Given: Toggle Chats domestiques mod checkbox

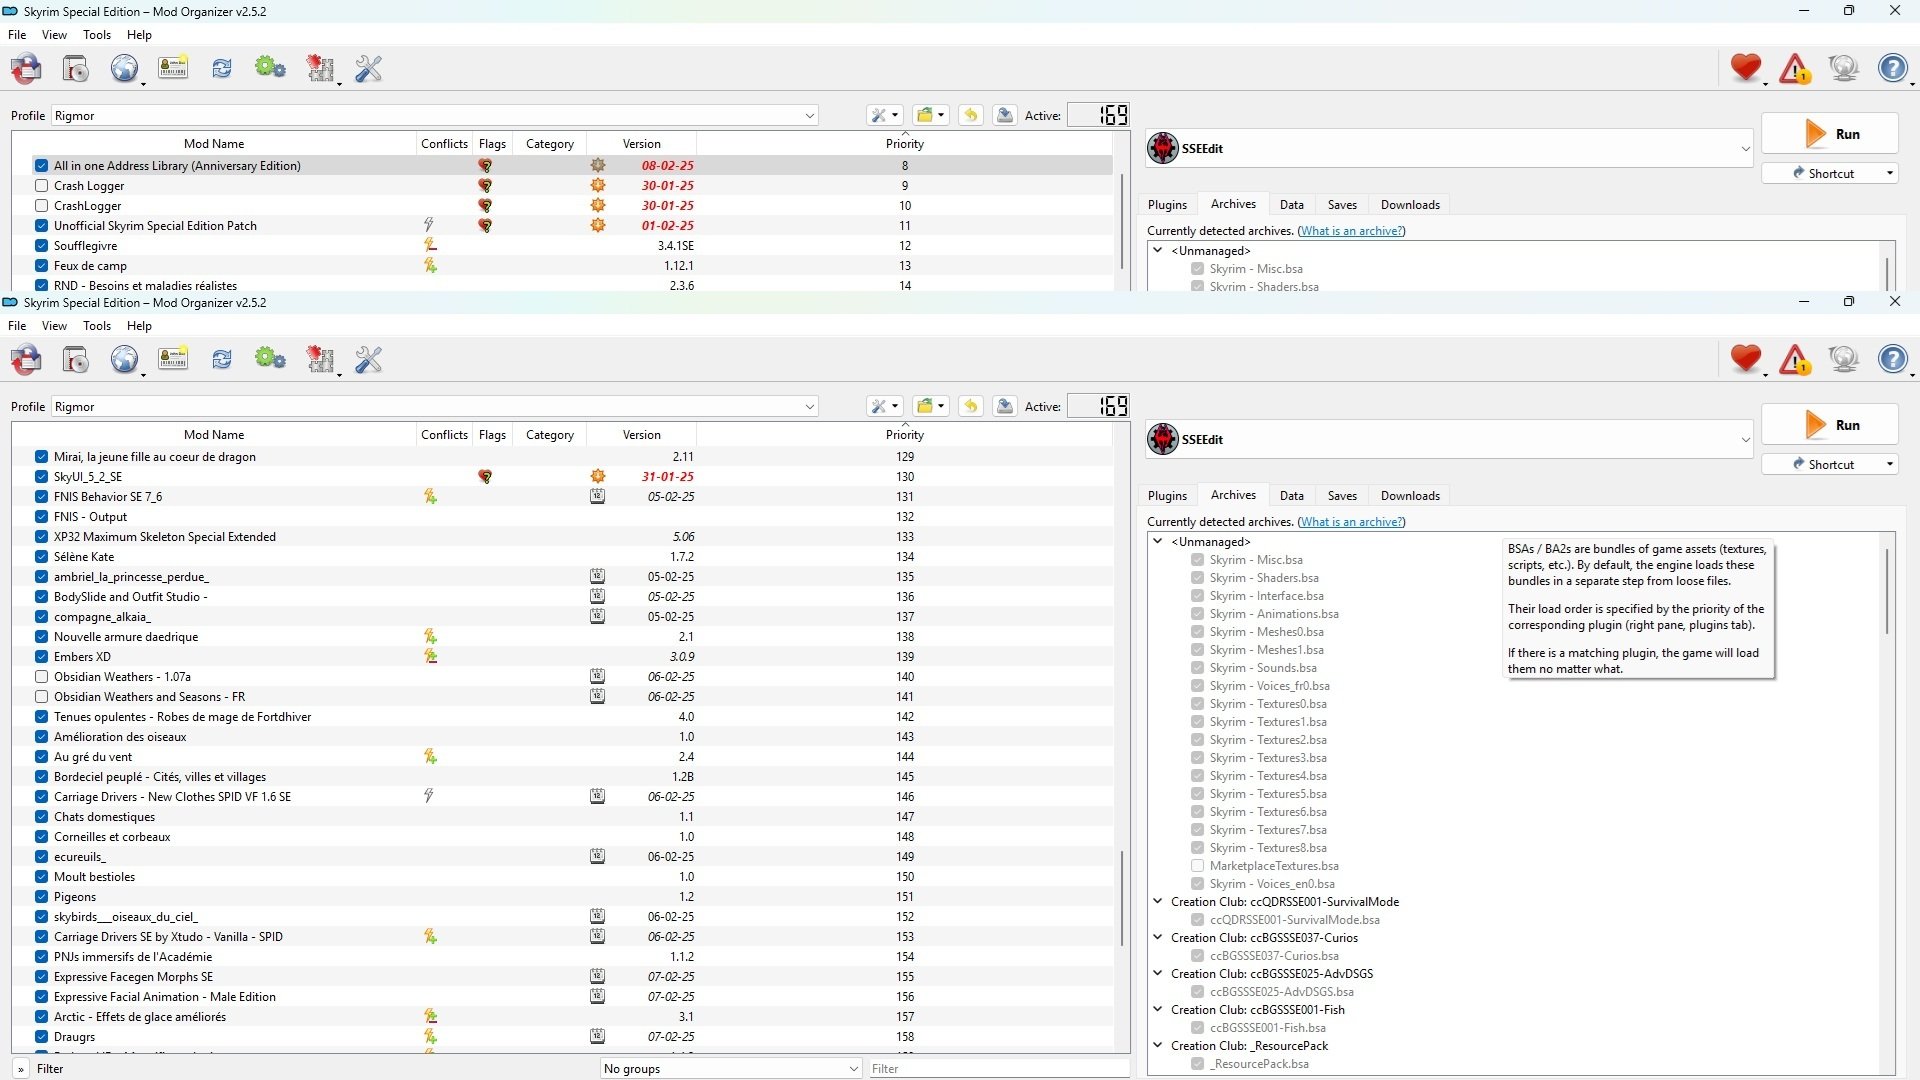Looking at the screenshot, I should pyautogui.click(x=41, y=817).
